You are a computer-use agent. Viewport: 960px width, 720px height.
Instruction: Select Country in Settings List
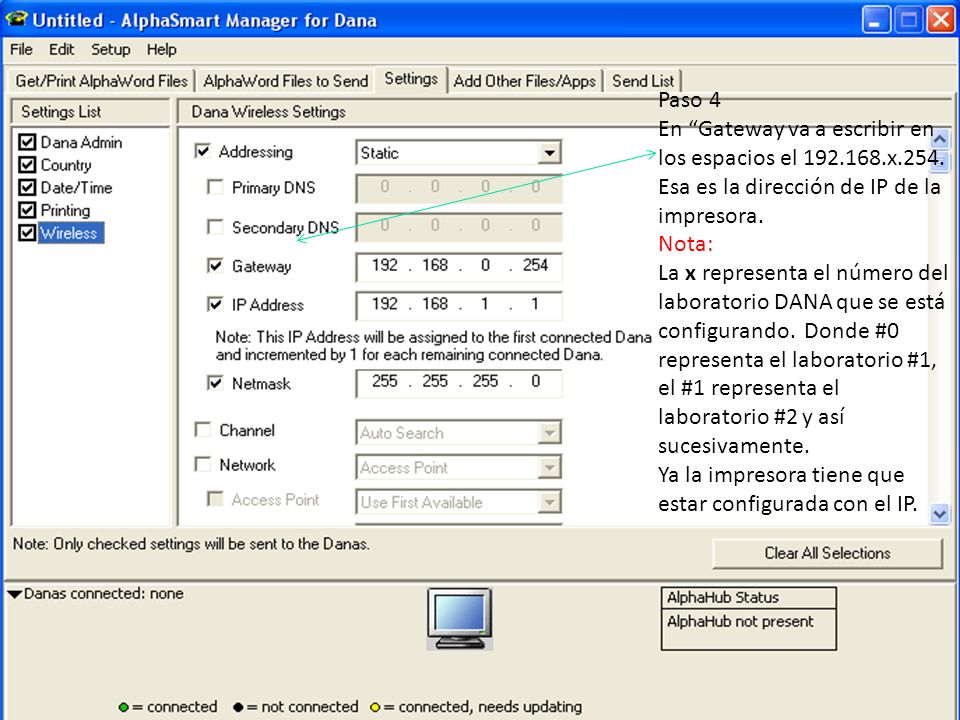[x=66, y=165]
